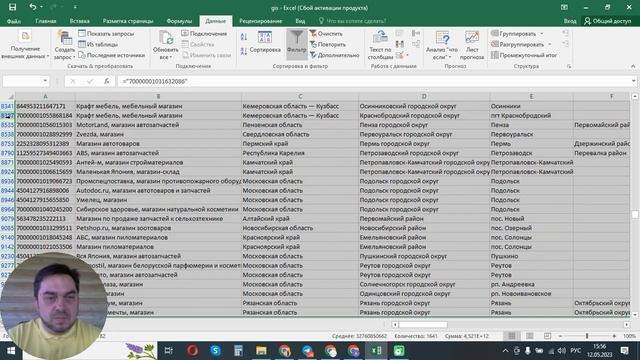Viewport: 640px width, 360px height.
Task: Open the Формулы ribbon tab
Action: [x=179, y=21]
